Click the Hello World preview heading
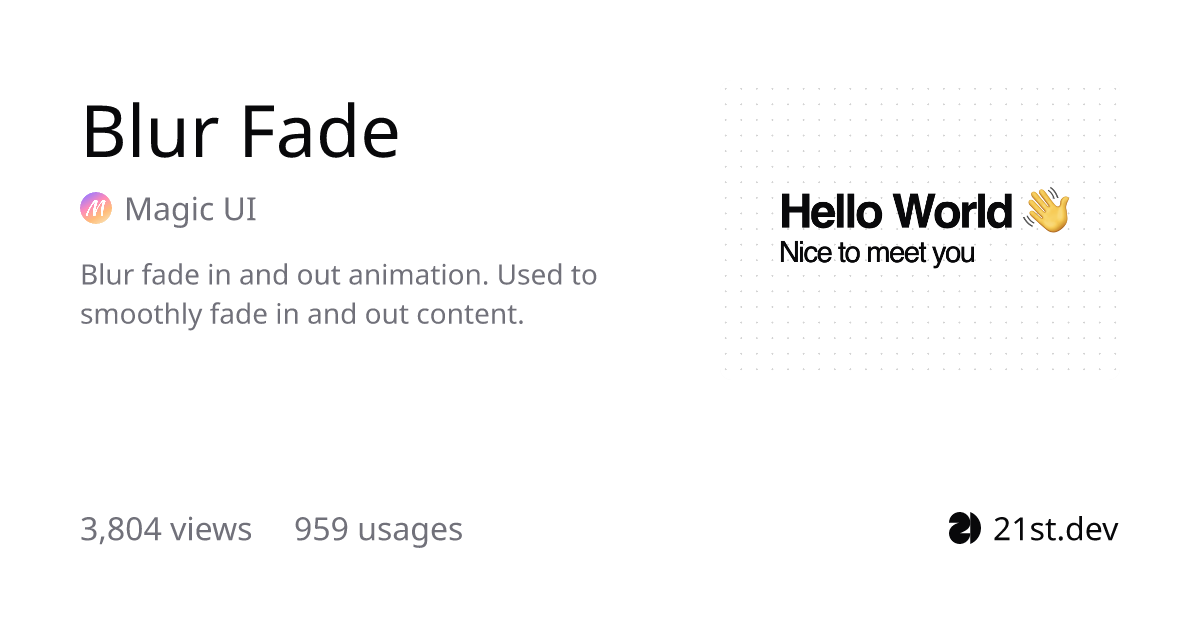Screen dimensions: 1200x630 (896, 212)
